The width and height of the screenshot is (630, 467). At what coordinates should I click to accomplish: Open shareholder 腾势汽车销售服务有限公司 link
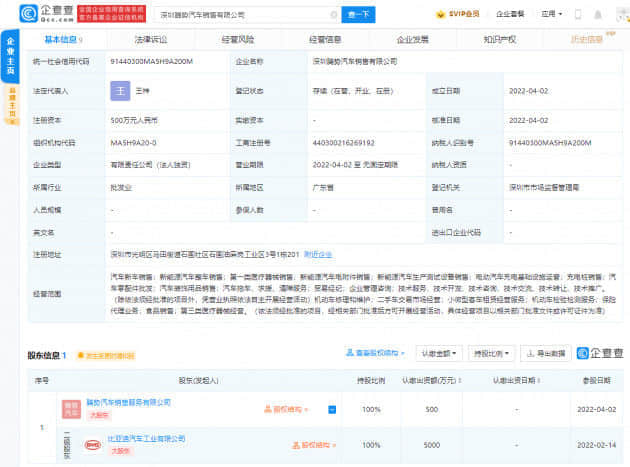pos(129,402)
